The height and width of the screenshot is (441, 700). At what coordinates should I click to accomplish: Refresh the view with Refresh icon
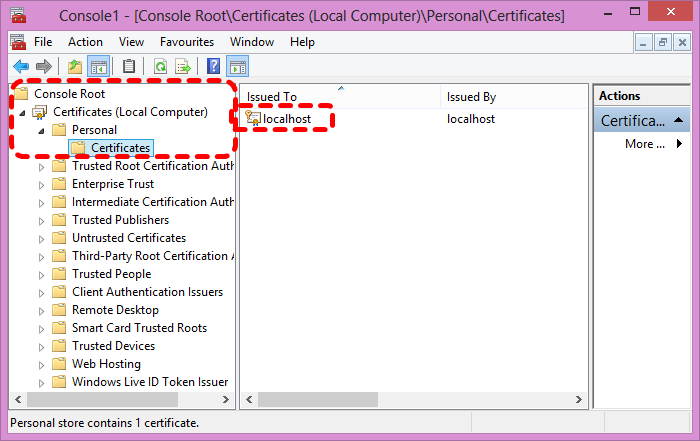(x=160, y=67)
